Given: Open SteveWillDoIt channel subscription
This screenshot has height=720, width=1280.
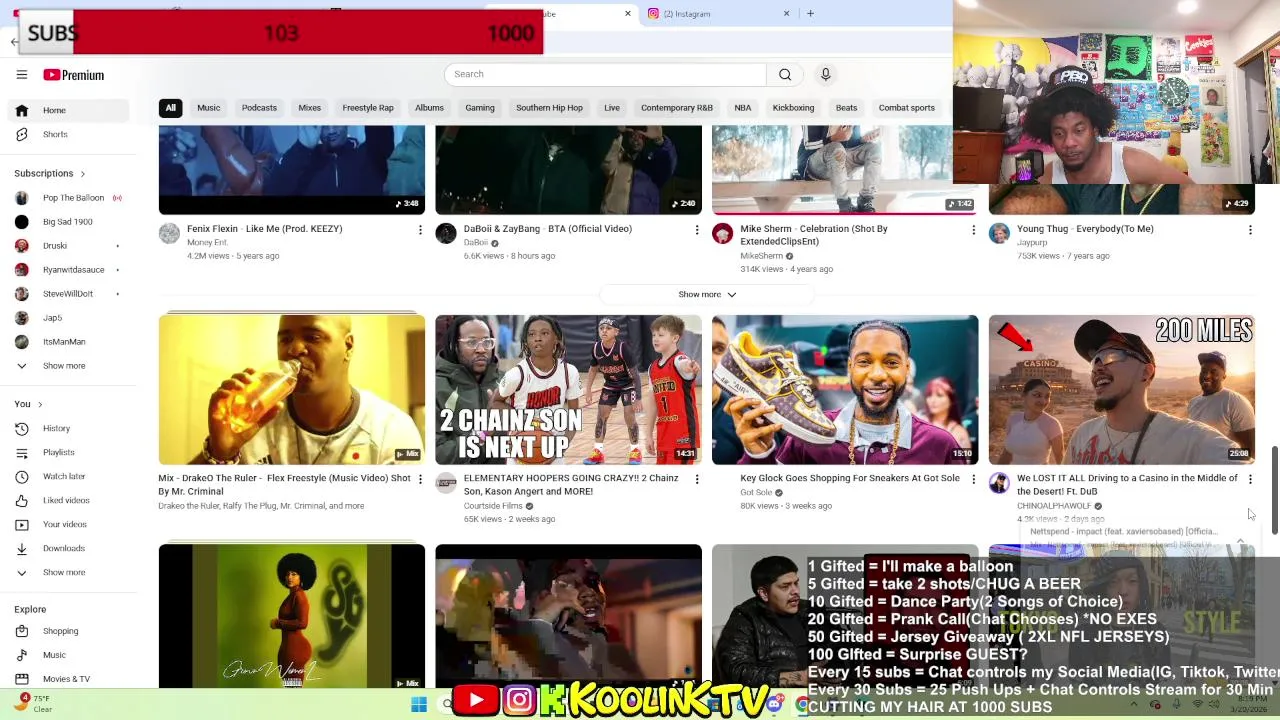Looking at the screenshot, I should coord(67,294).
